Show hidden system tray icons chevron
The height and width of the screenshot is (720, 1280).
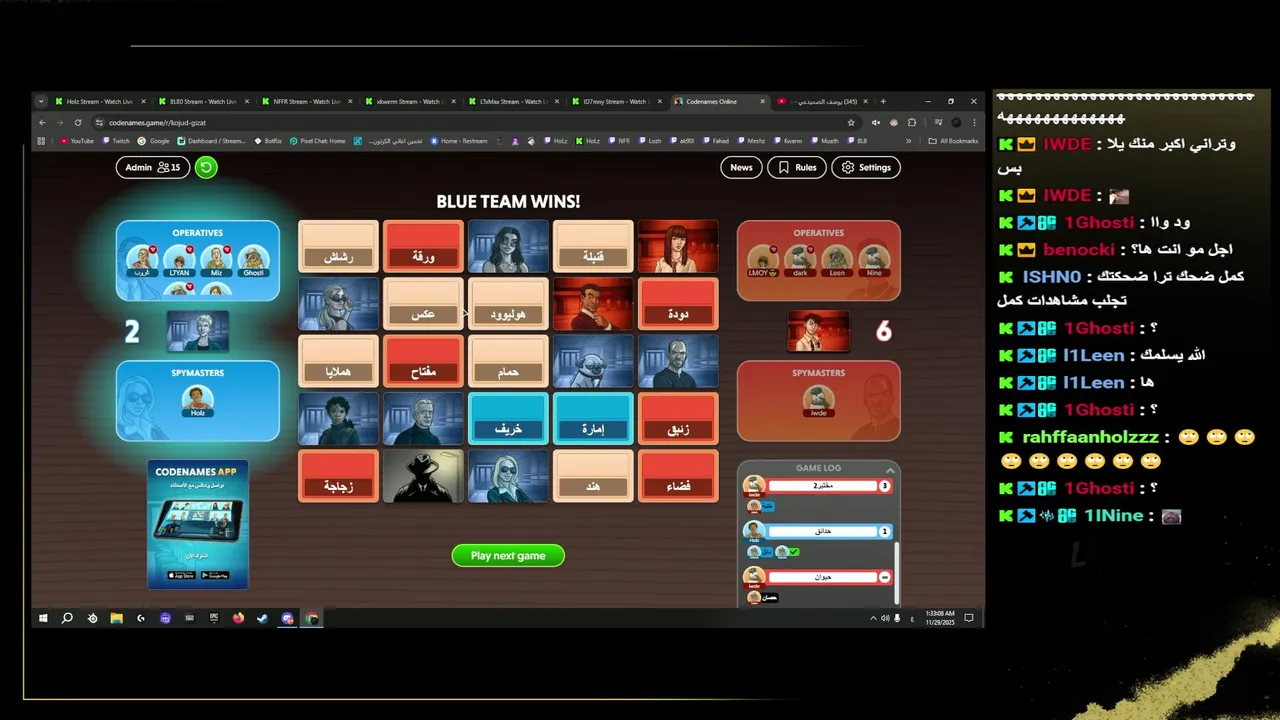pyautogui.click(x=873, y=618)
